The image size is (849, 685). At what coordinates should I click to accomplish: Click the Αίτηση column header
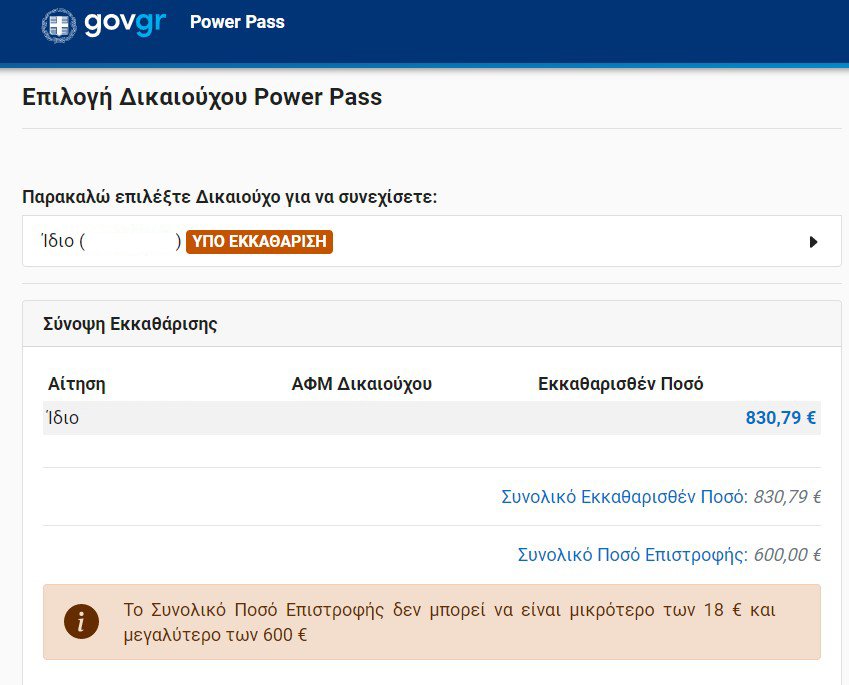tap(76, 384)
